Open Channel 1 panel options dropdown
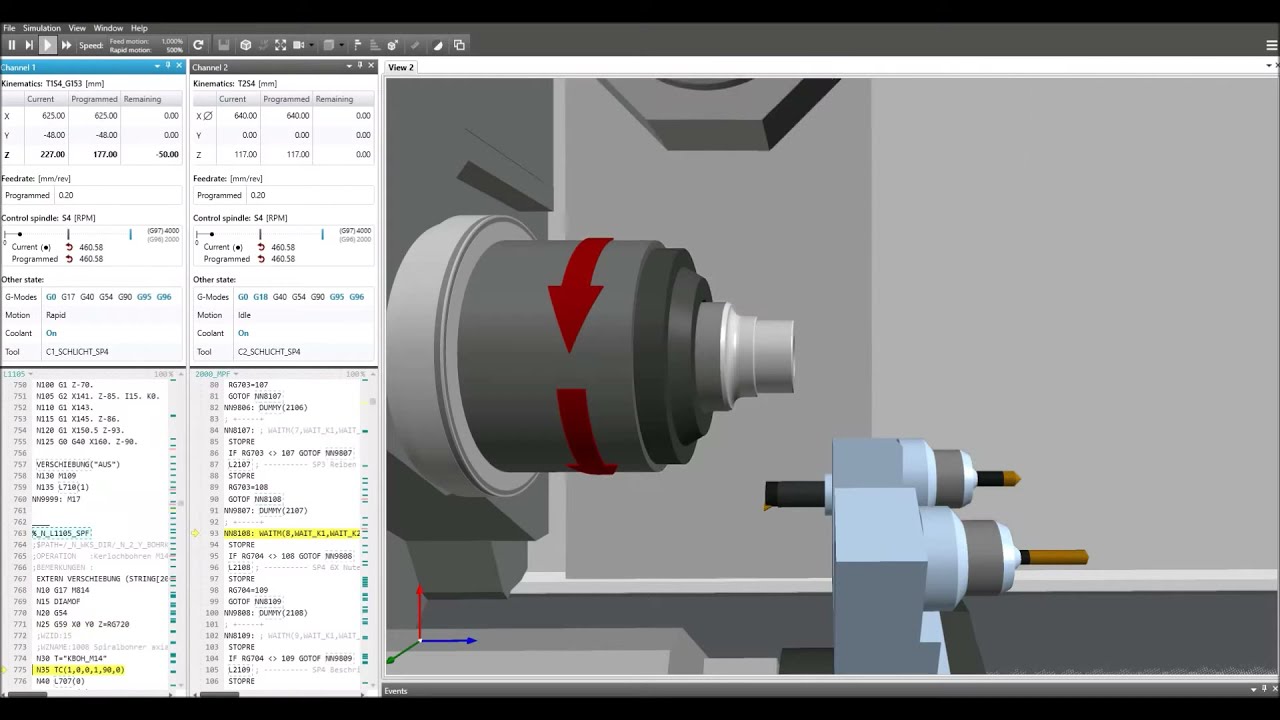 coord(157,66)
